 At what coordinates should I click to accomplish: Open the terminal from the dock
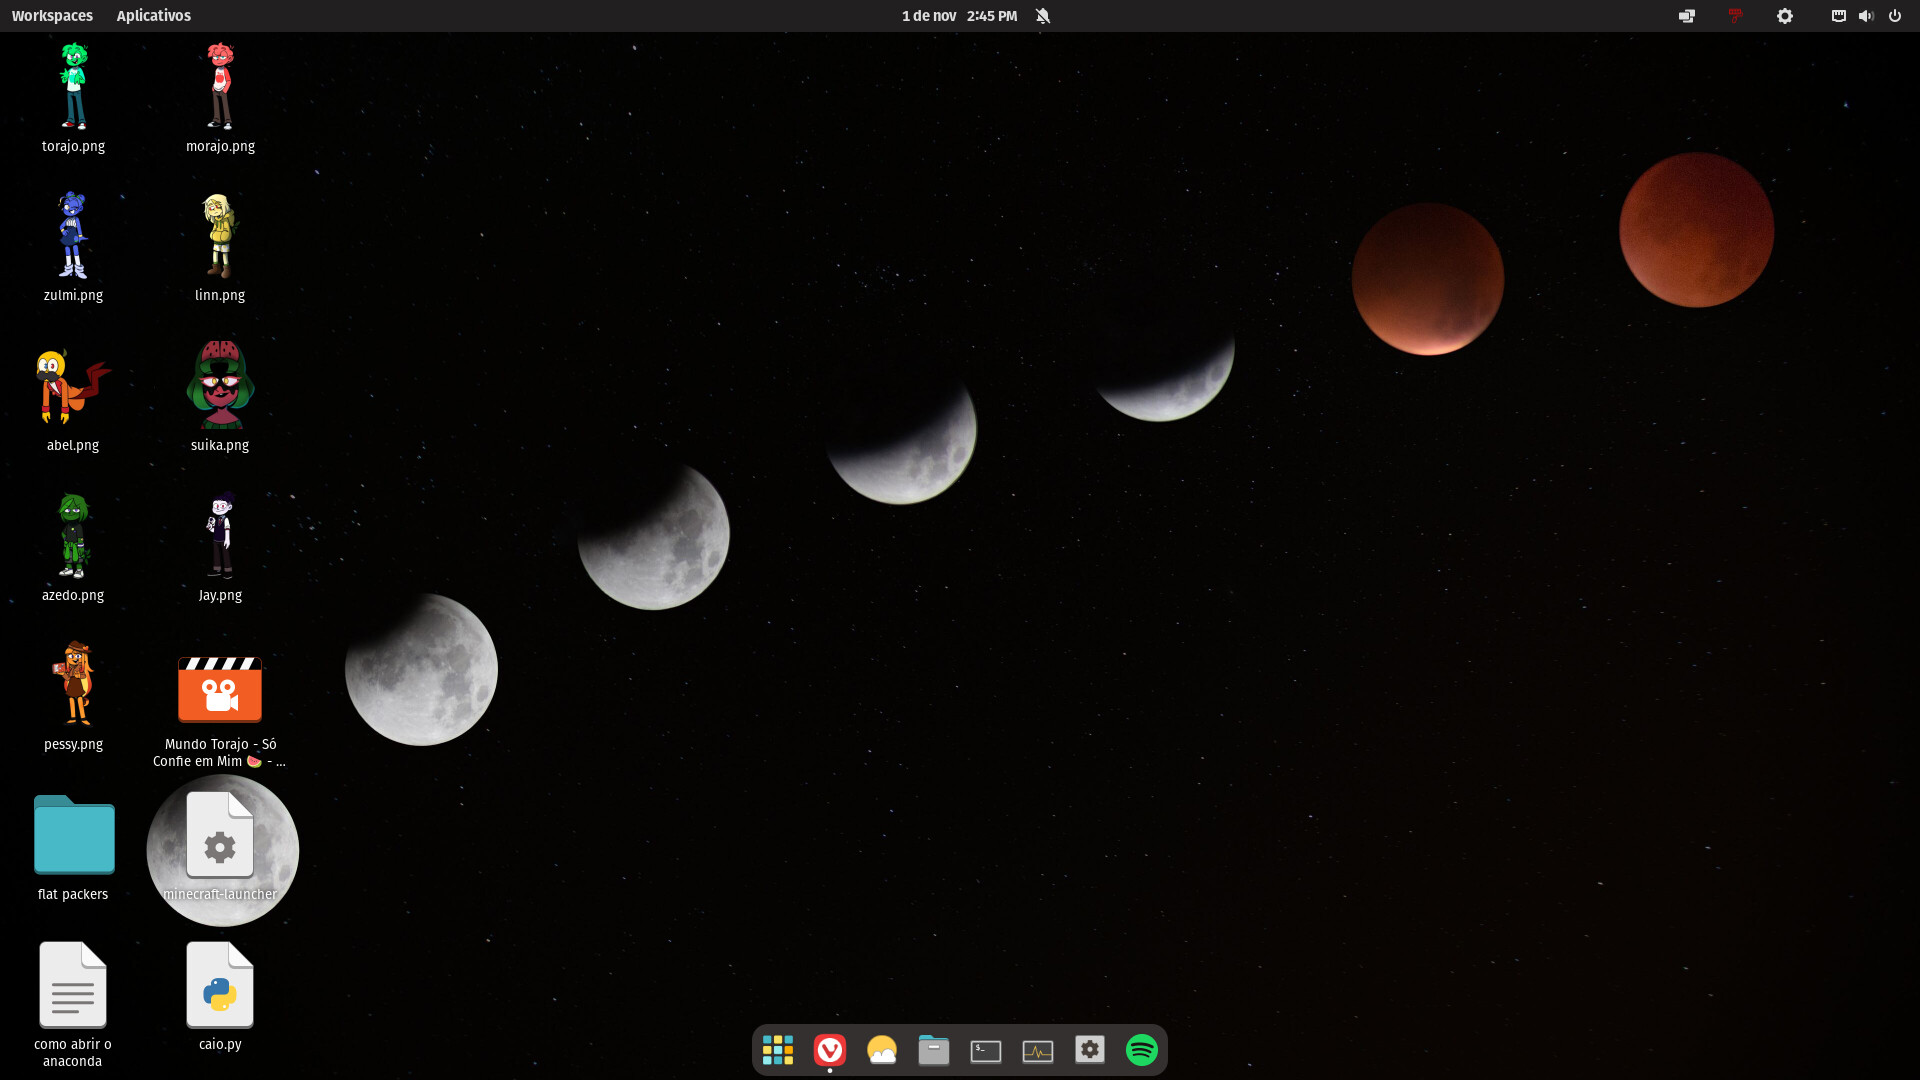pos(985,1050)
